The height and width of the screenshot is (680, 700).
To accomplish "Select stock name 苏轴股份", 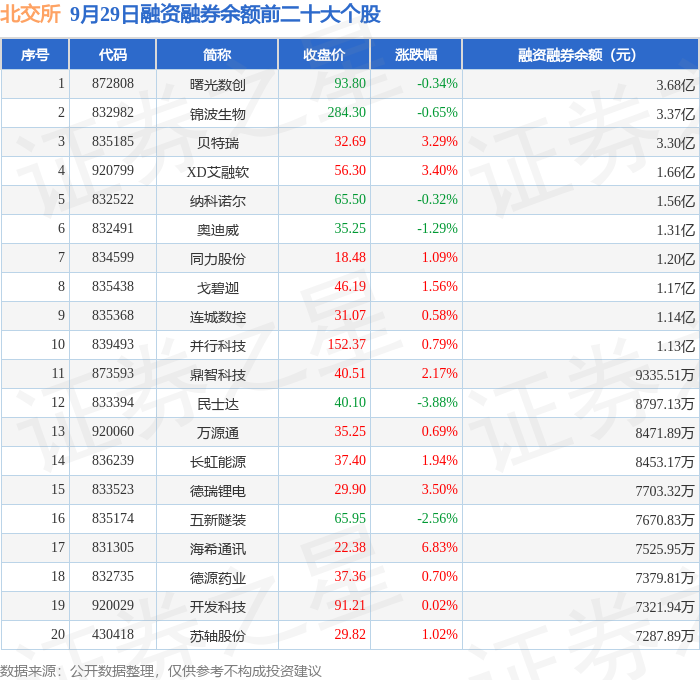I will [217, 636].
